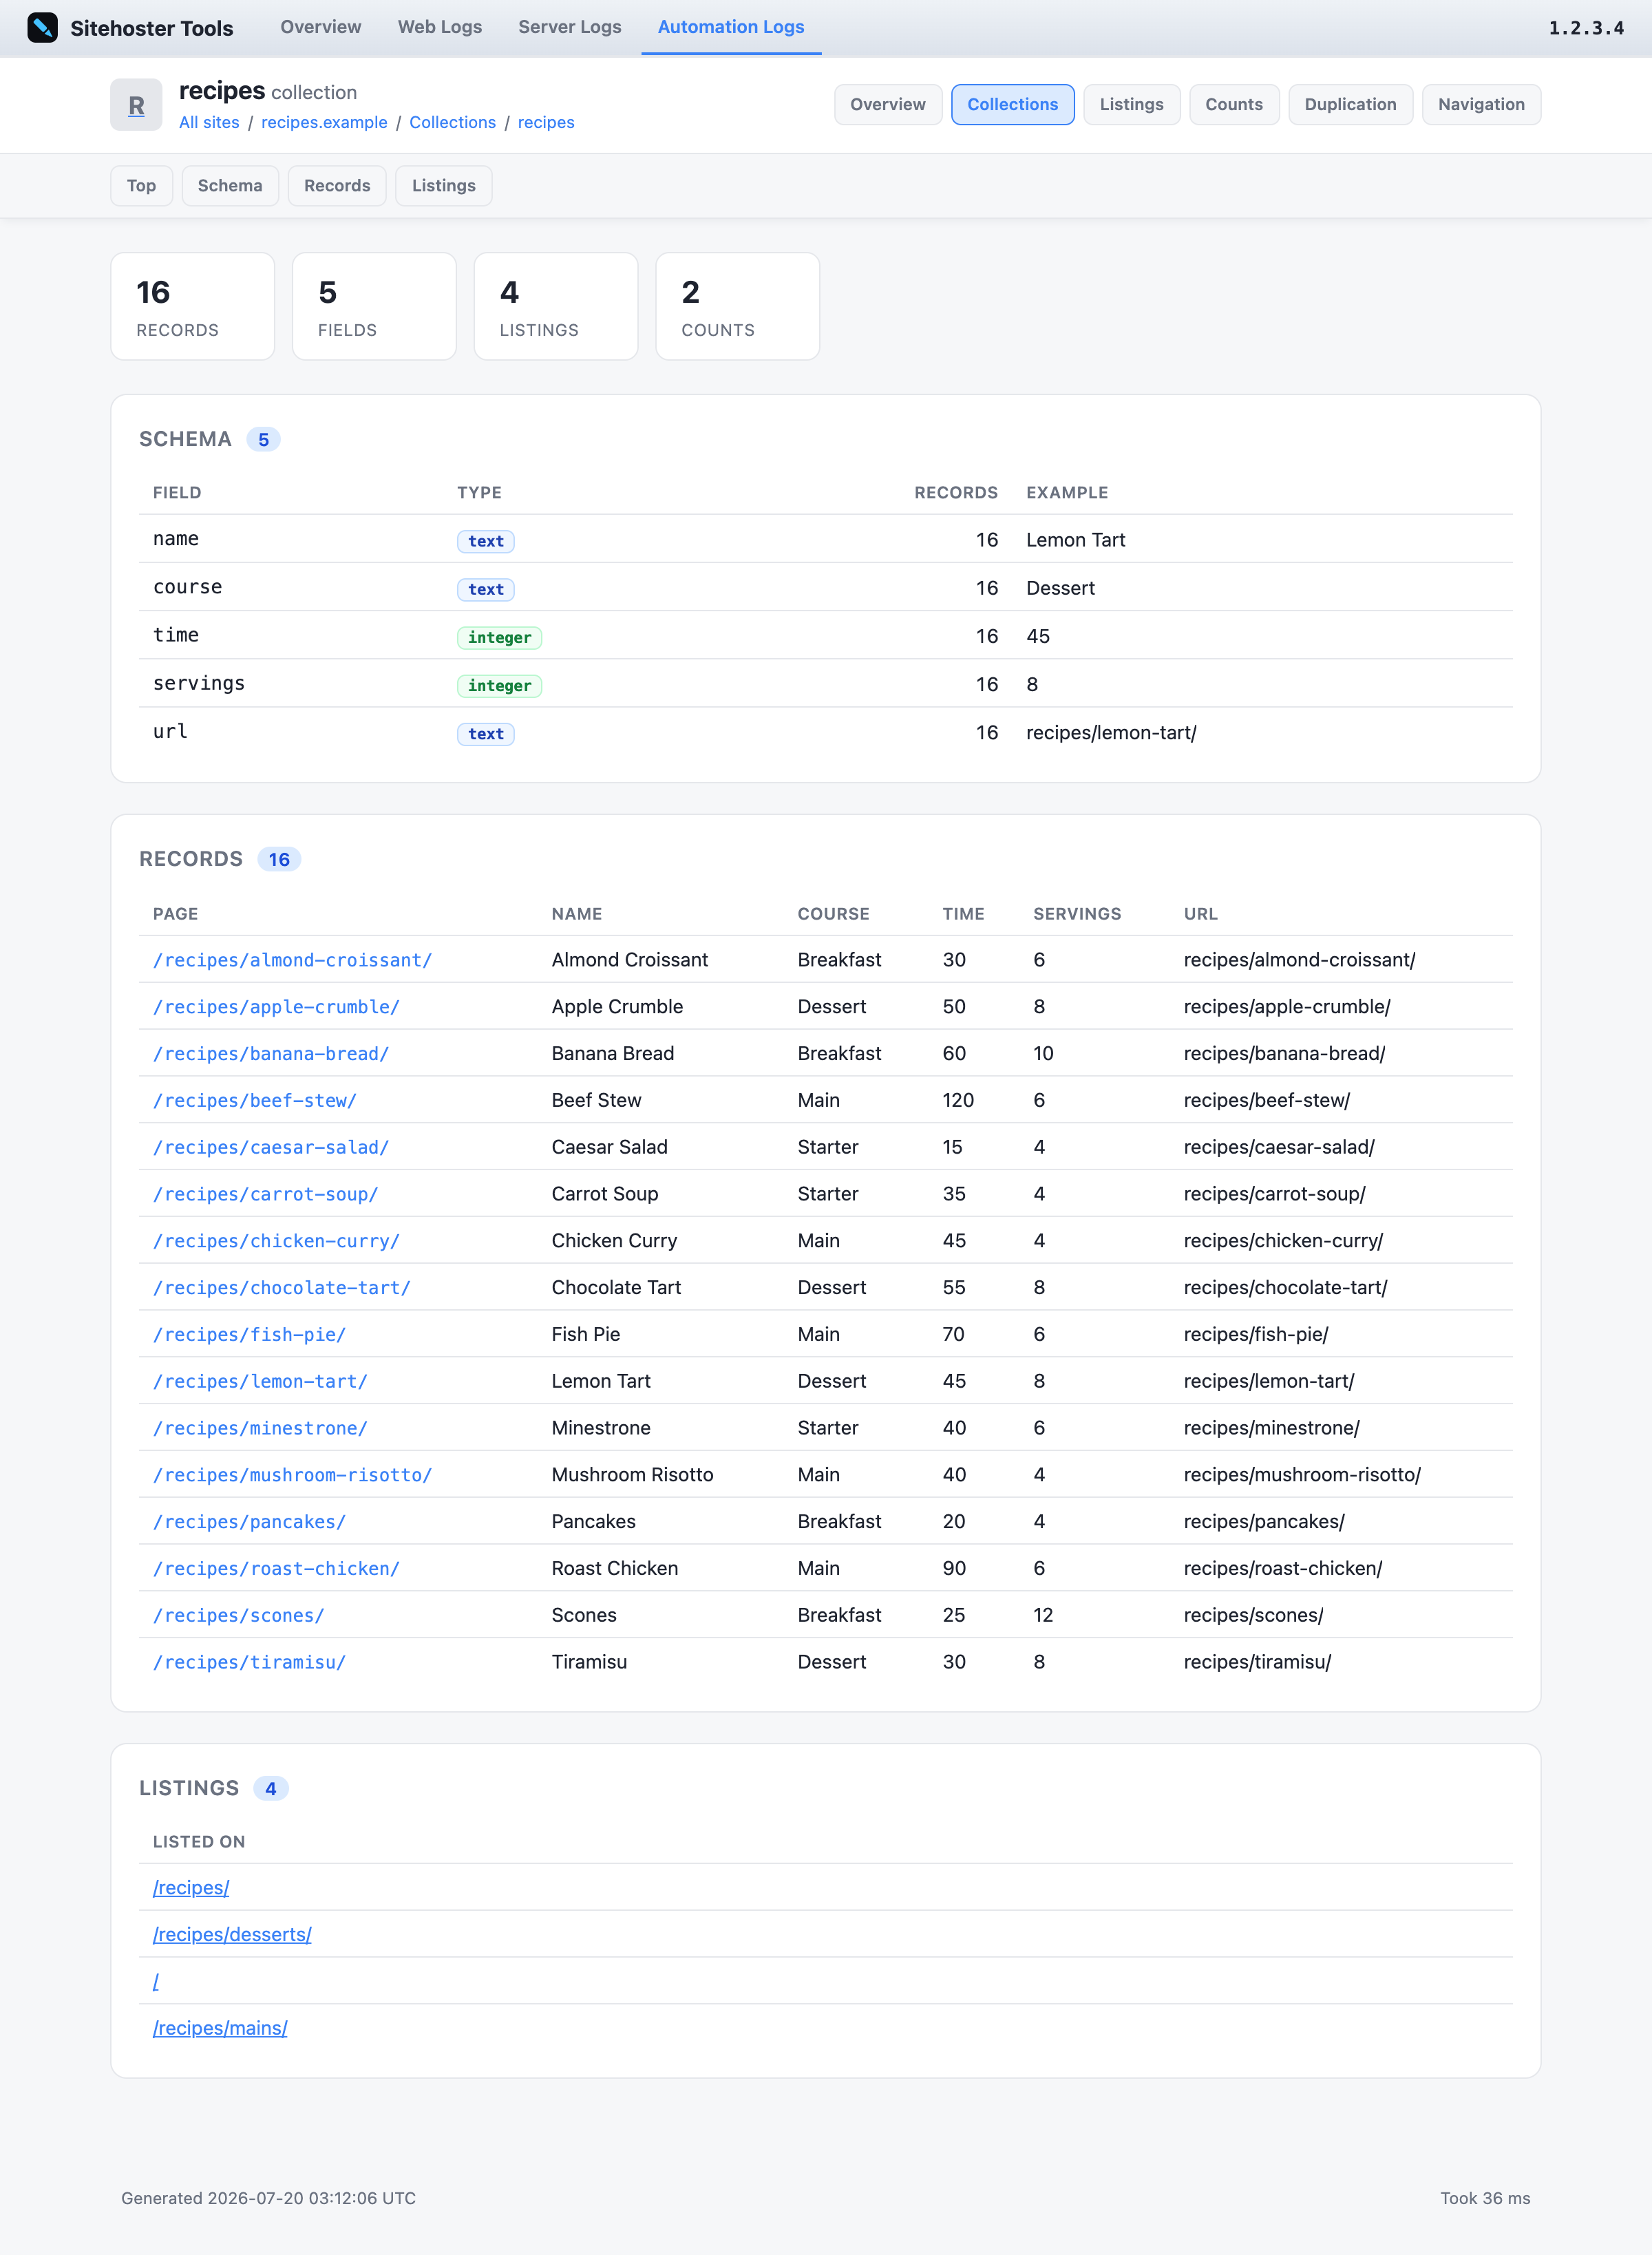Open the Web Logs top navigation item
This screenshot has width=1652, height=2255.
click(440, 27)
